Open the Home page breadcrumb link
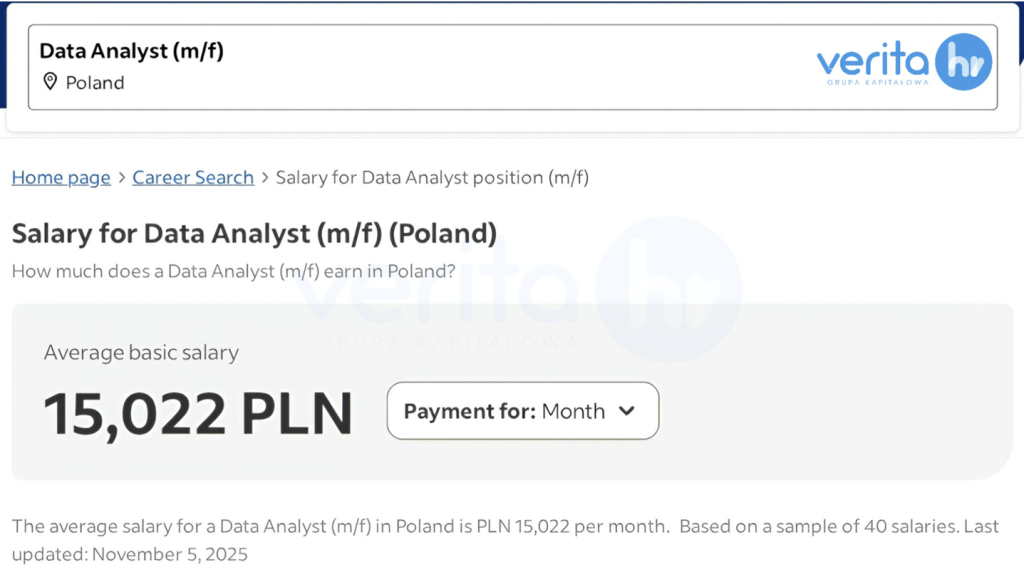The image size is (1024, 587). coord(61,178)
